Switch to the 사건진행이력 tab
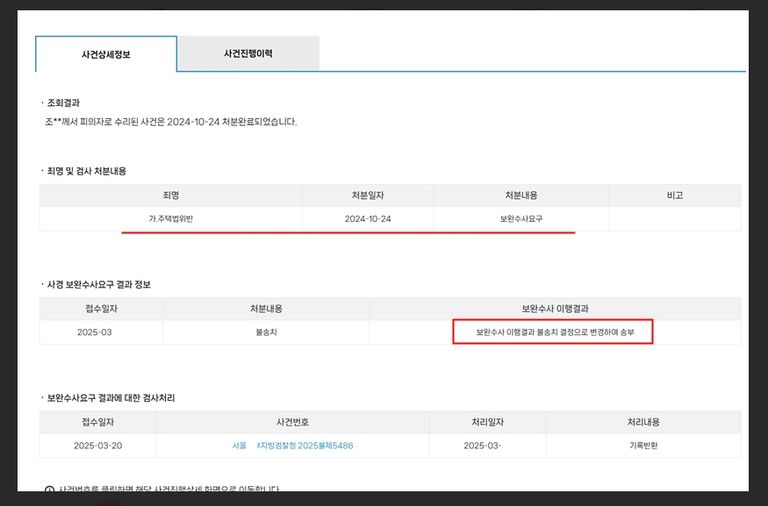768x506 pixels. tap(248, 54)
